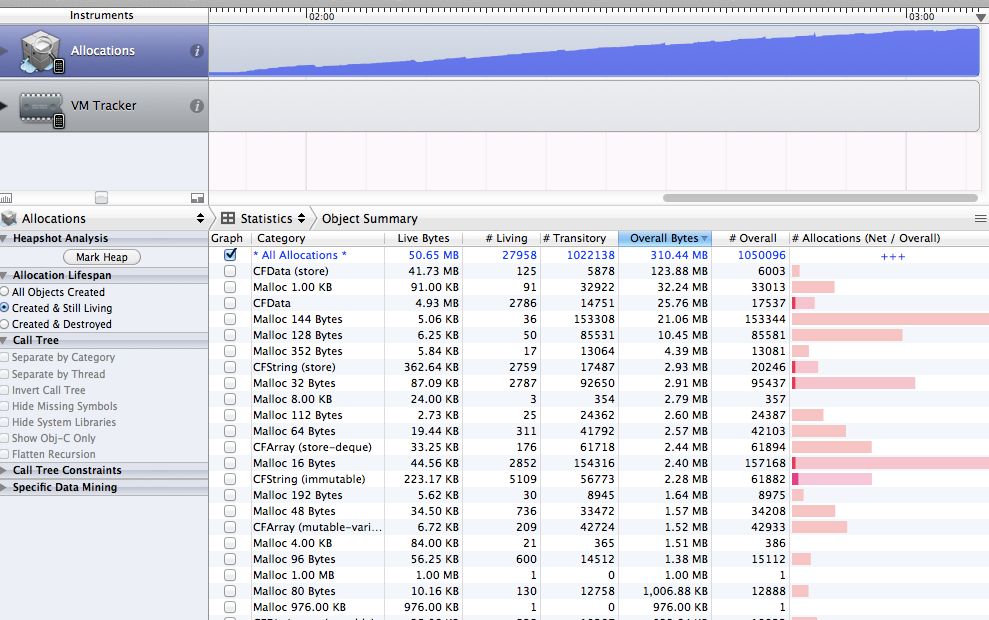
Task: Open VM Tracker info button
Action: click(197, 106)
